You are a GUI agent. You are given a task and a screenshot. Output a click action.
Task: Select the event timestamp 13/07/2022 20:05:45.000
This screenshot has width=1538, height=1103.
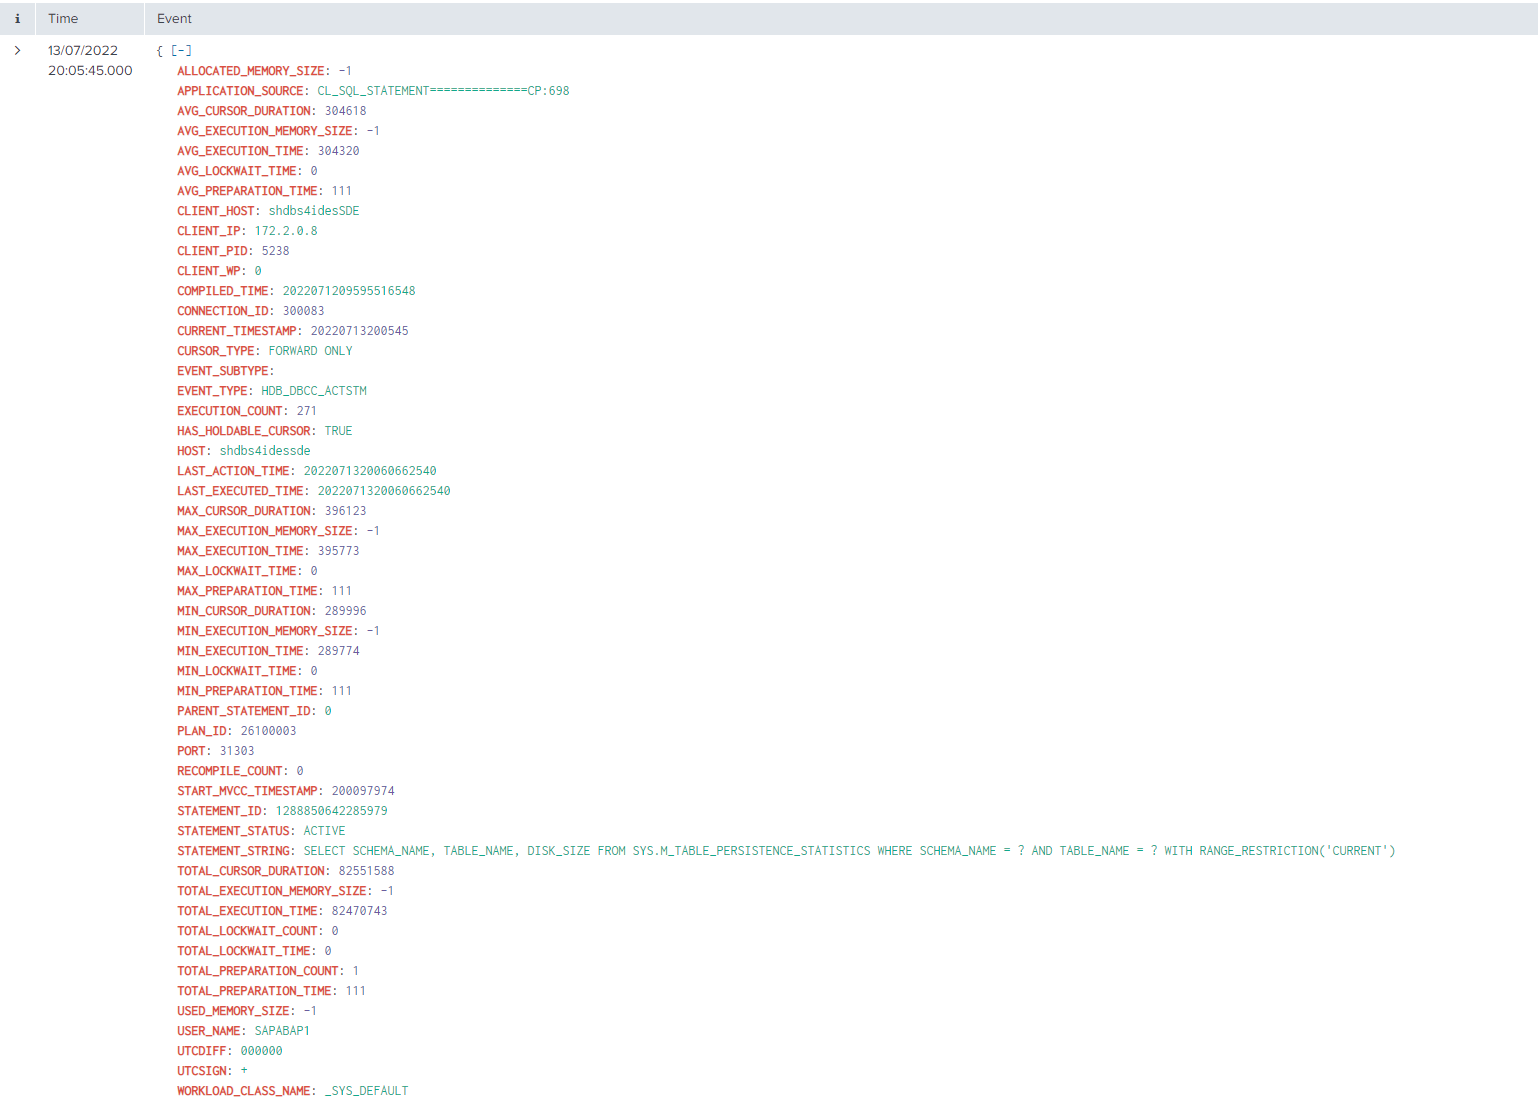pos(89,60)
